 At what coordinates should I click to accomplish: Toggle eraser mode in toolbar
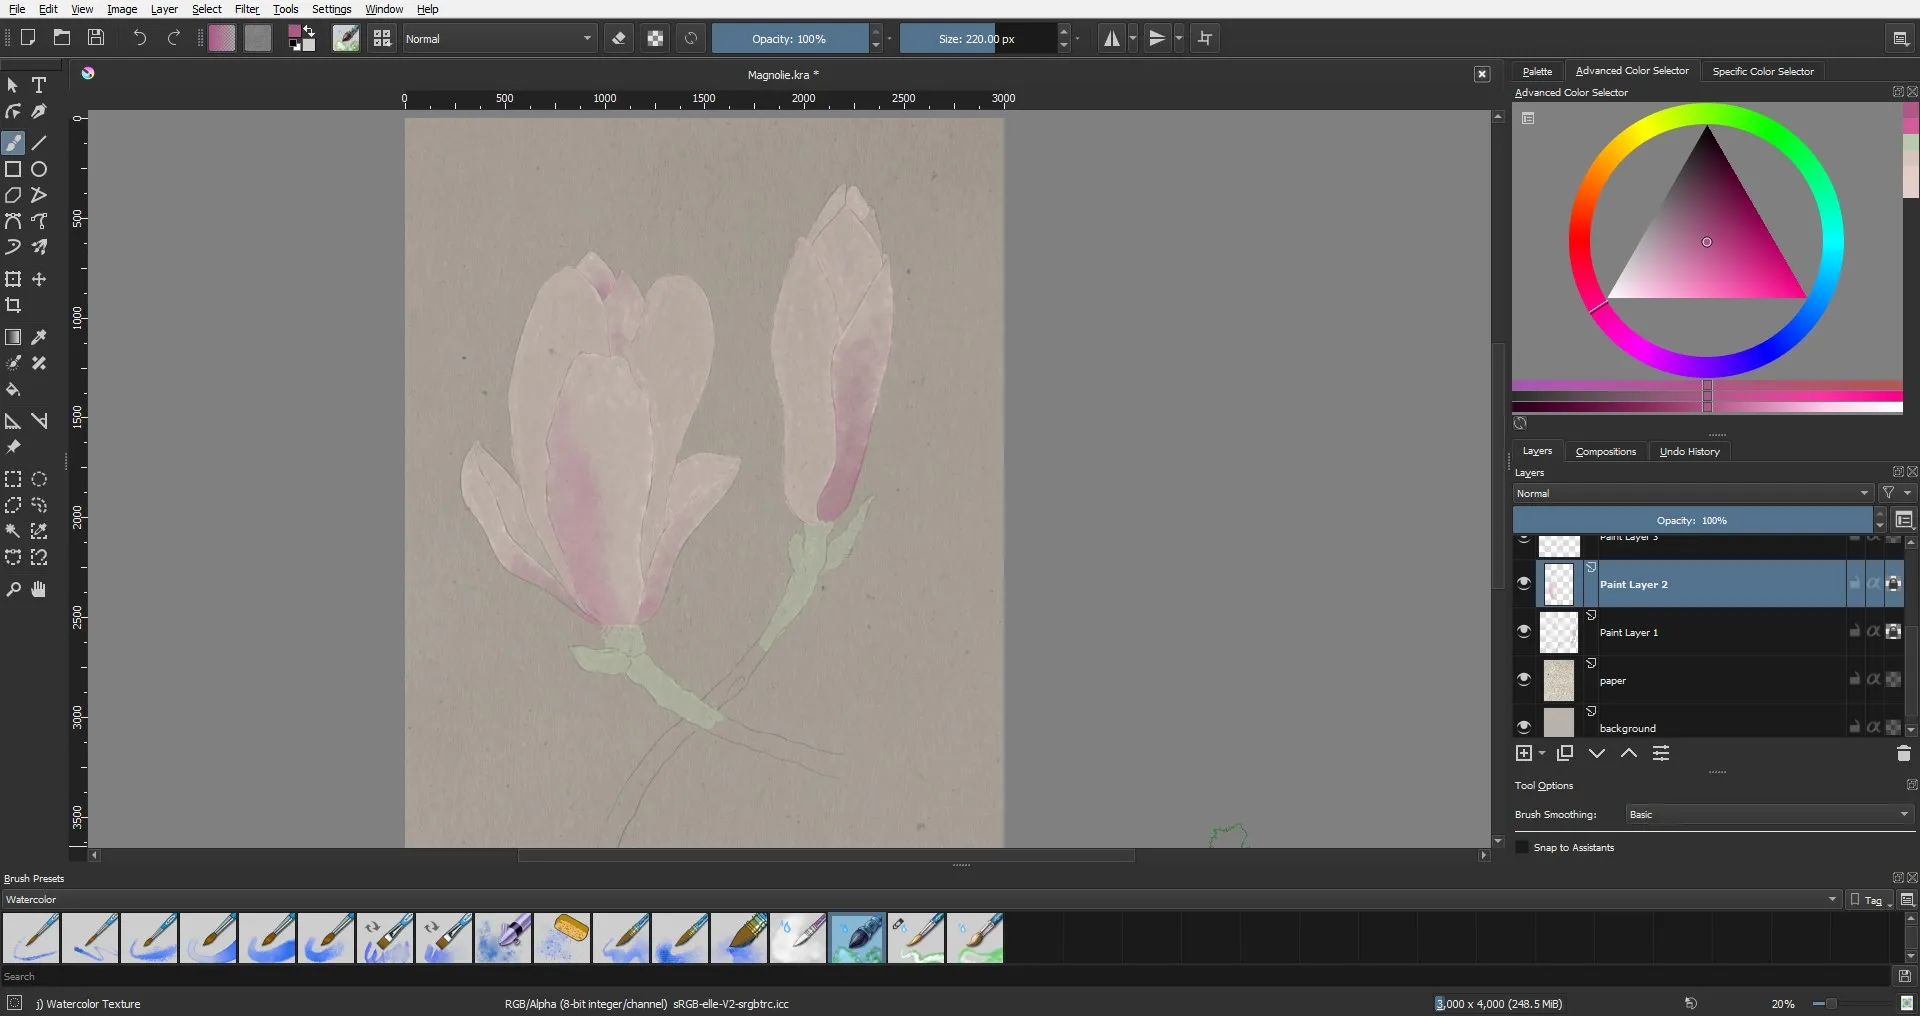619,39
